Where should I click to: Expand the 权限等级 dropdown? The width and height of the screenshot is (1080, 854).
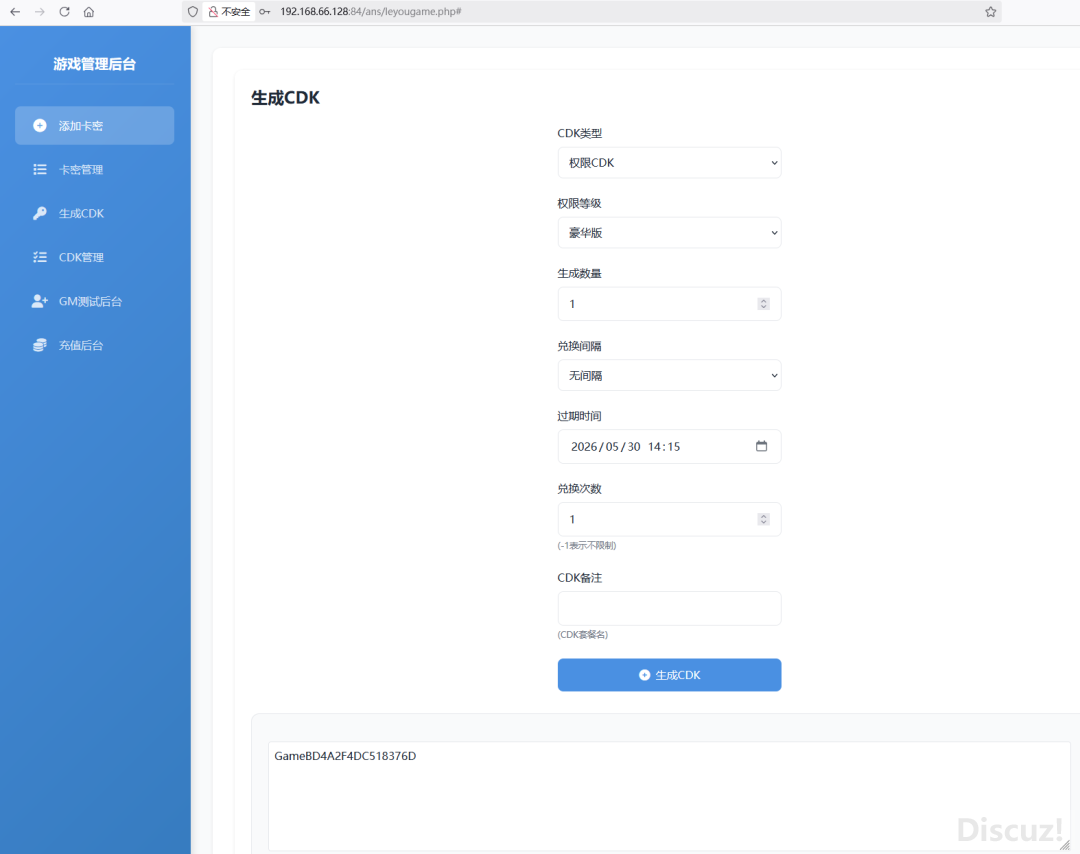pyautogui.click(x=669, y=233)
